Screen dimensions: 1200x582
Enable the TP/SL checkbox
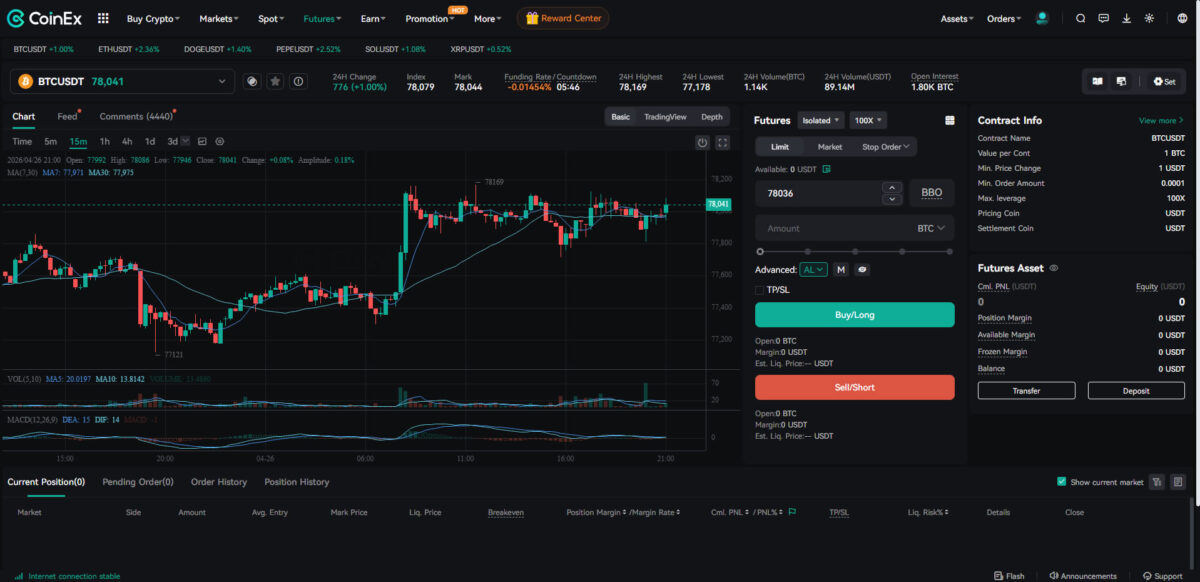coord(760,290)
